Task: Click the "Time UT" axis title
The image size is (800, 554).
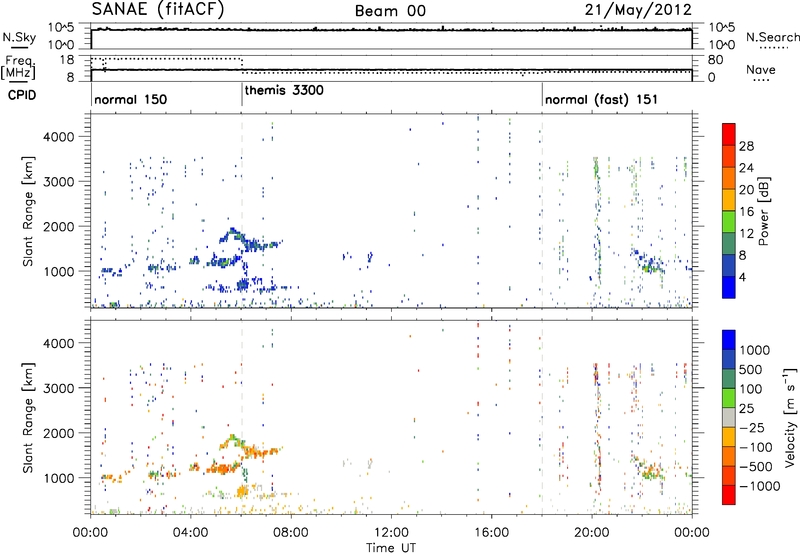Action: [x=391, y=548]
